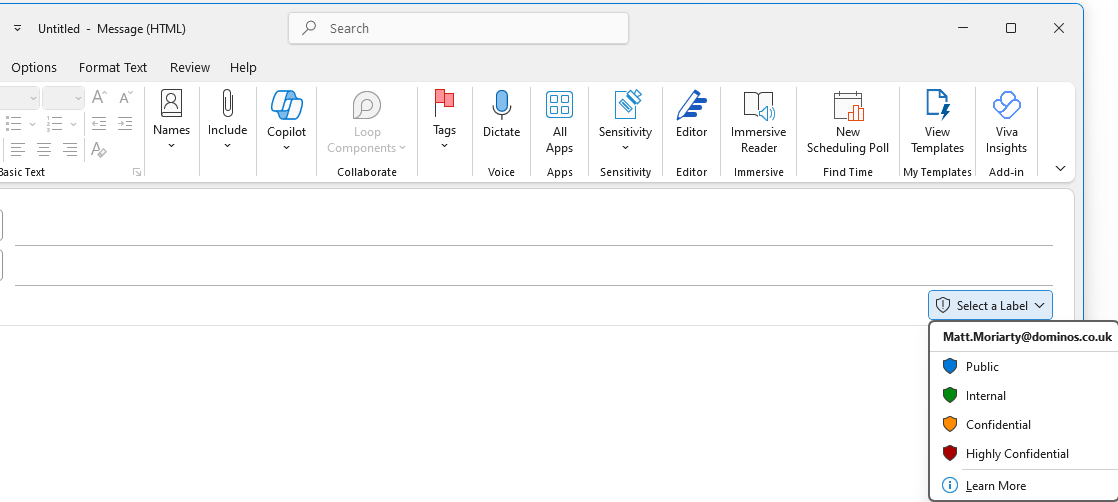Click into the second recipient address line
This screenshot has width=1118, height=502.
click(x=533, y=267)
